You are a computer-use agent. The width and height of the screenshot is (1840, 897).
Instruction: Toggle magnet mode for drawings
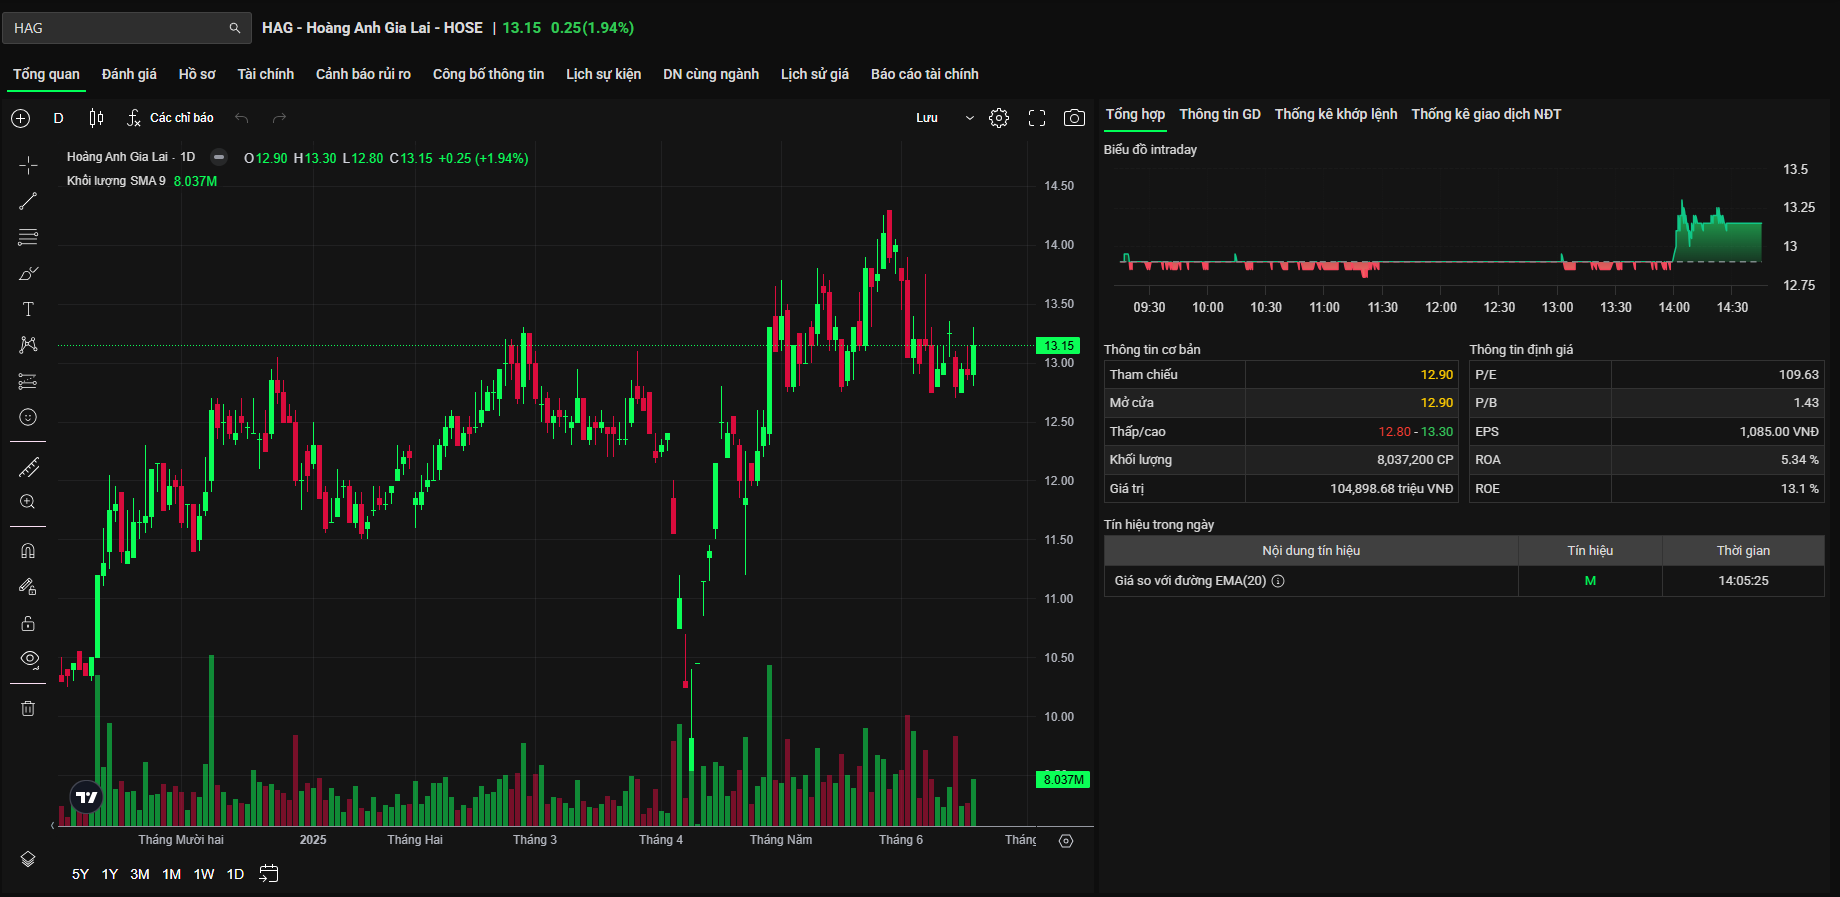coord(28,551)
